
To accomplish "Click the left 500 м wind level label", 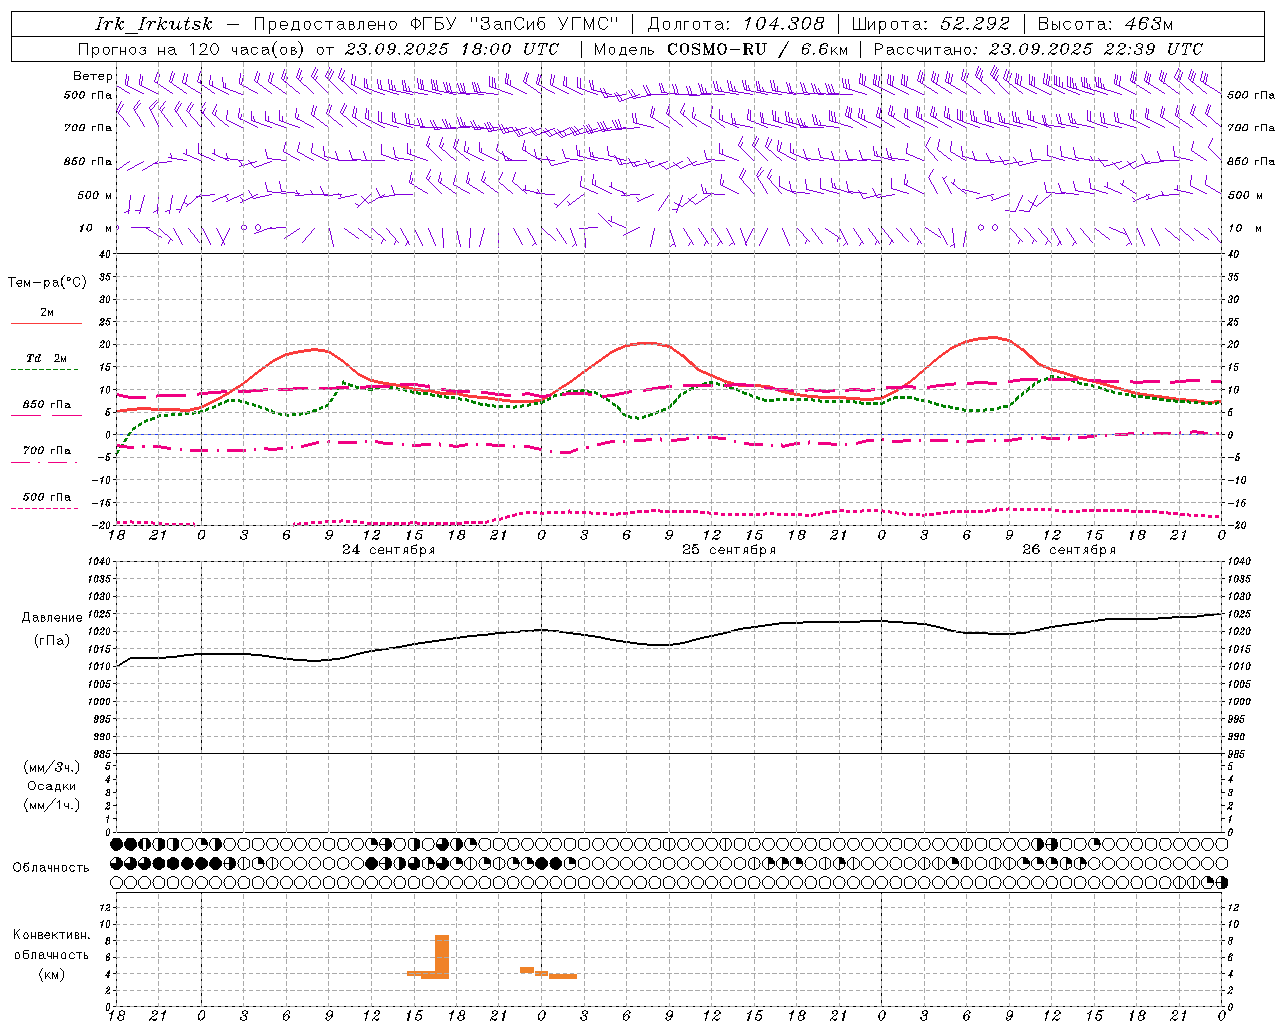I will [x=95, y=195].
